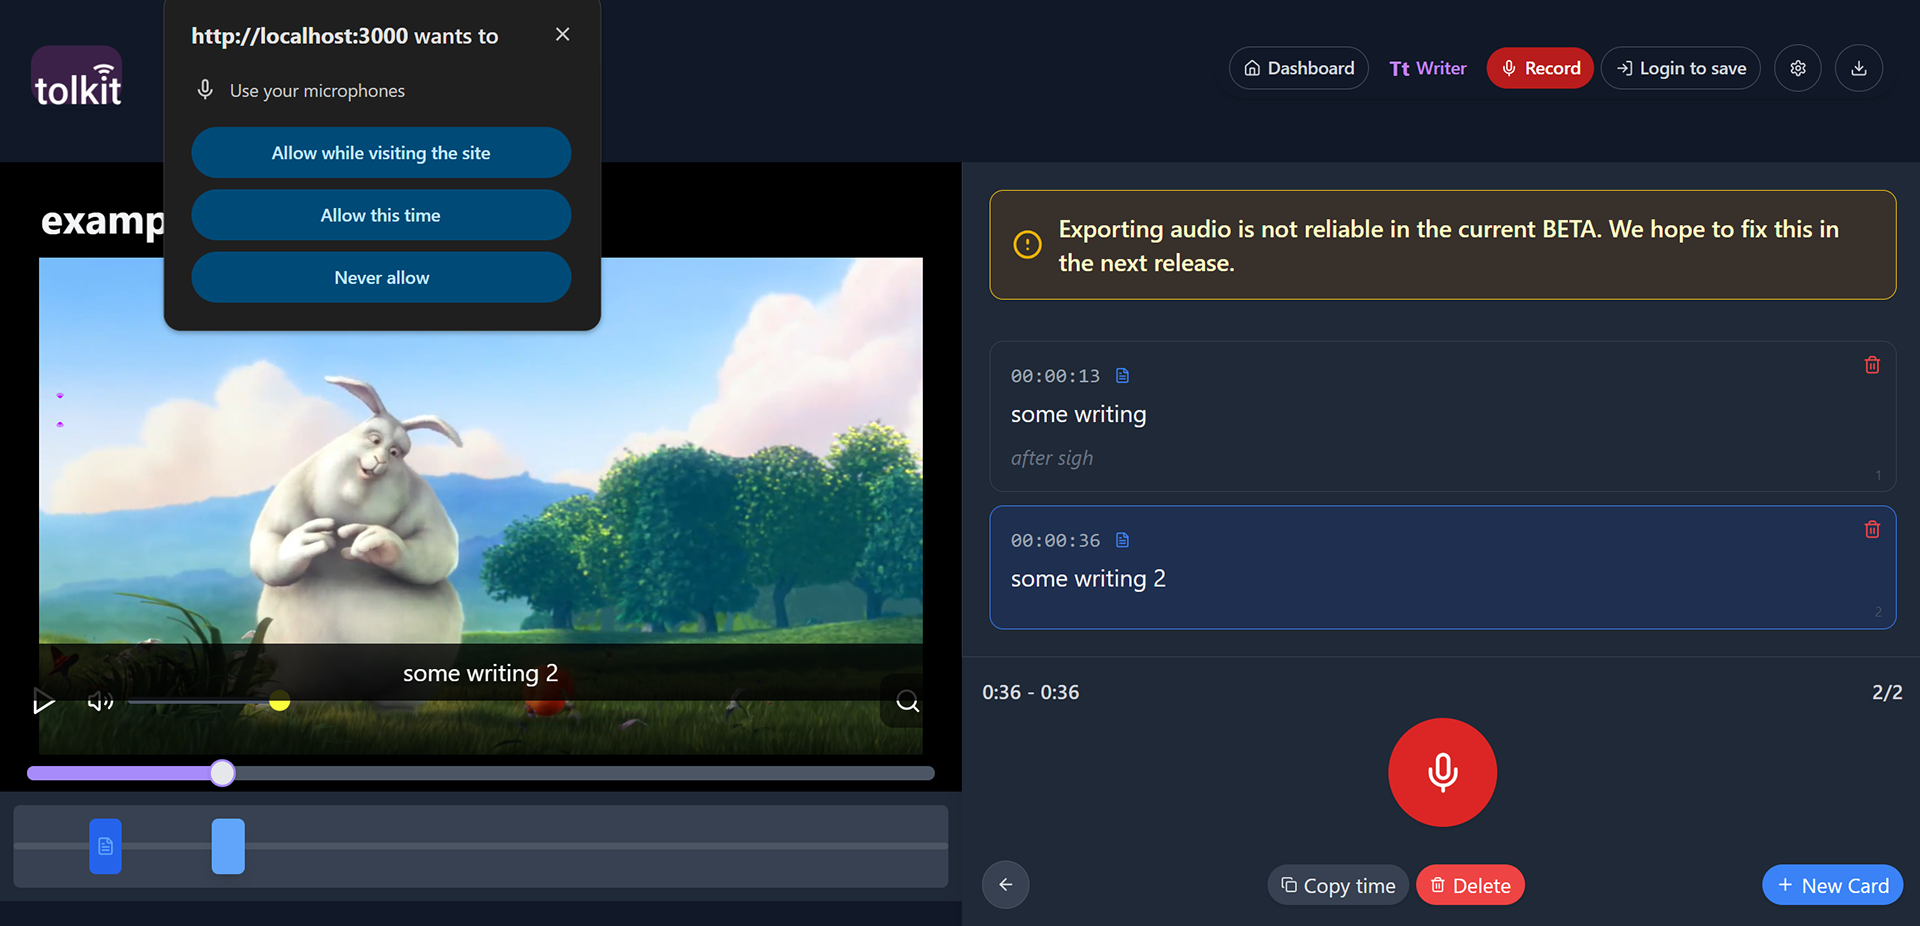Click the "after sigh" note text
1920x926 pixels.
(x=1051, y=458)
